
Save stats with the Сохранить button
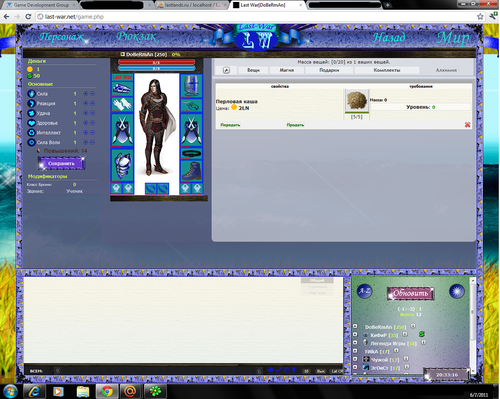click(61, 163)
